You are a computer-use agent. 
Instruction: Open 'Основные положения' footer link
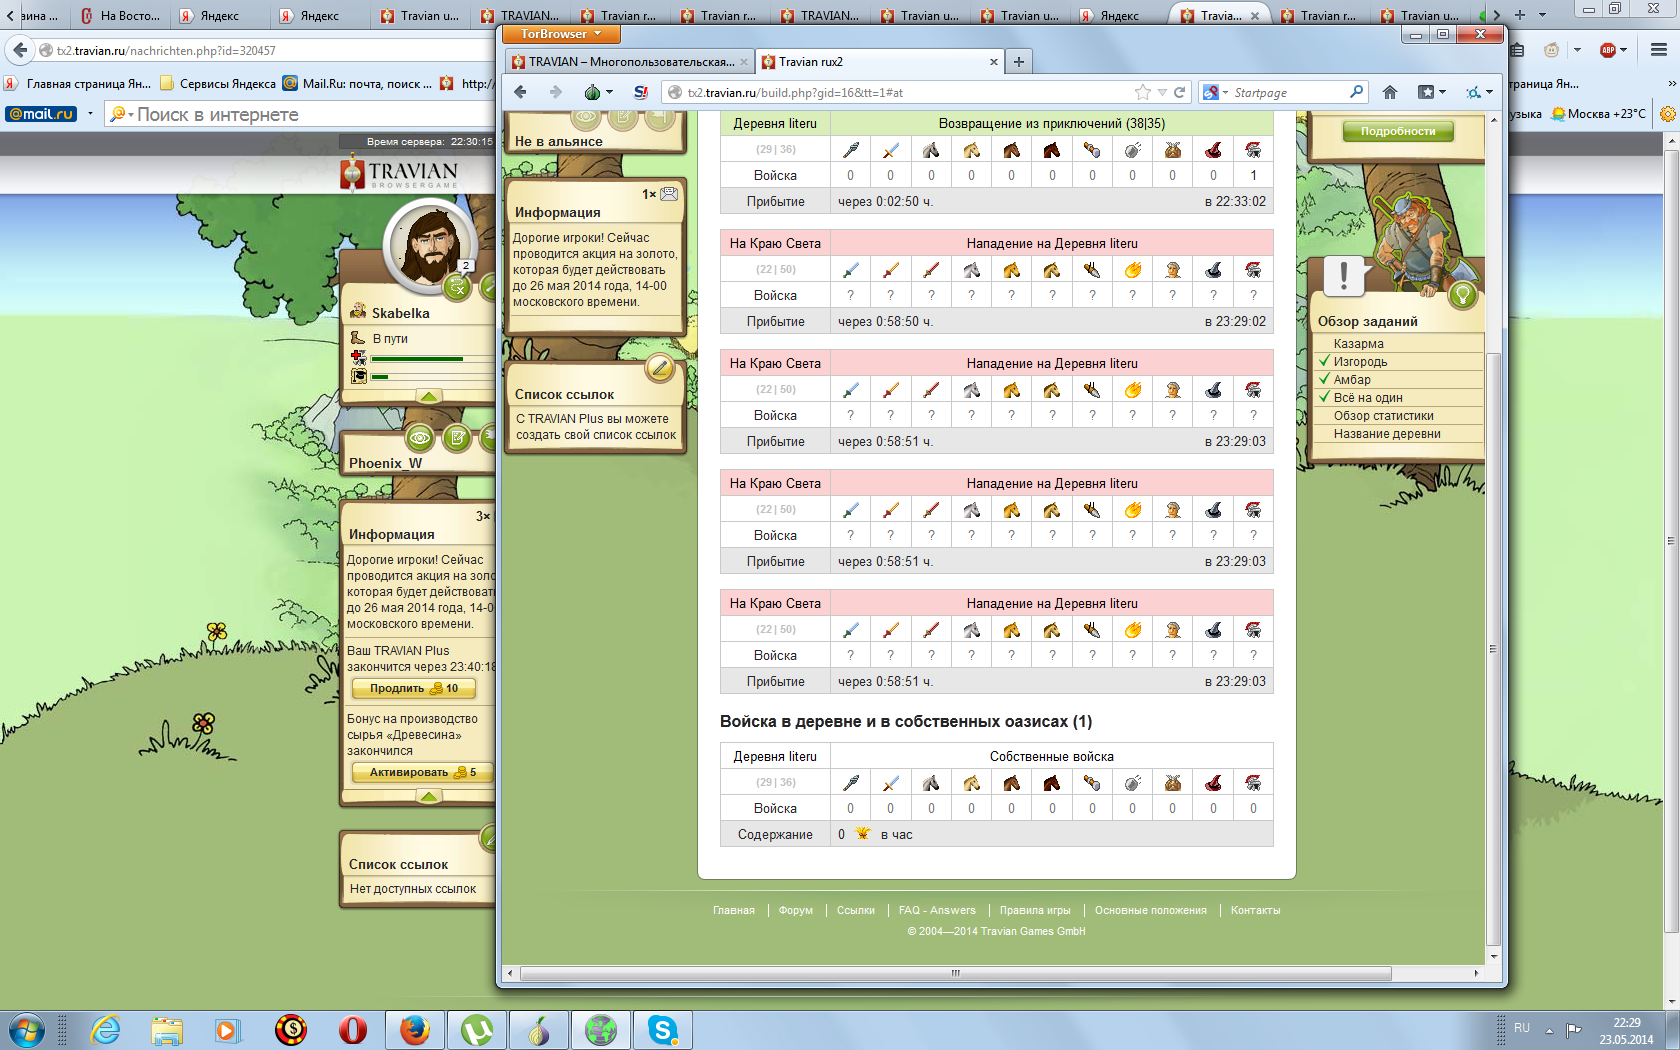point(1151,910)
